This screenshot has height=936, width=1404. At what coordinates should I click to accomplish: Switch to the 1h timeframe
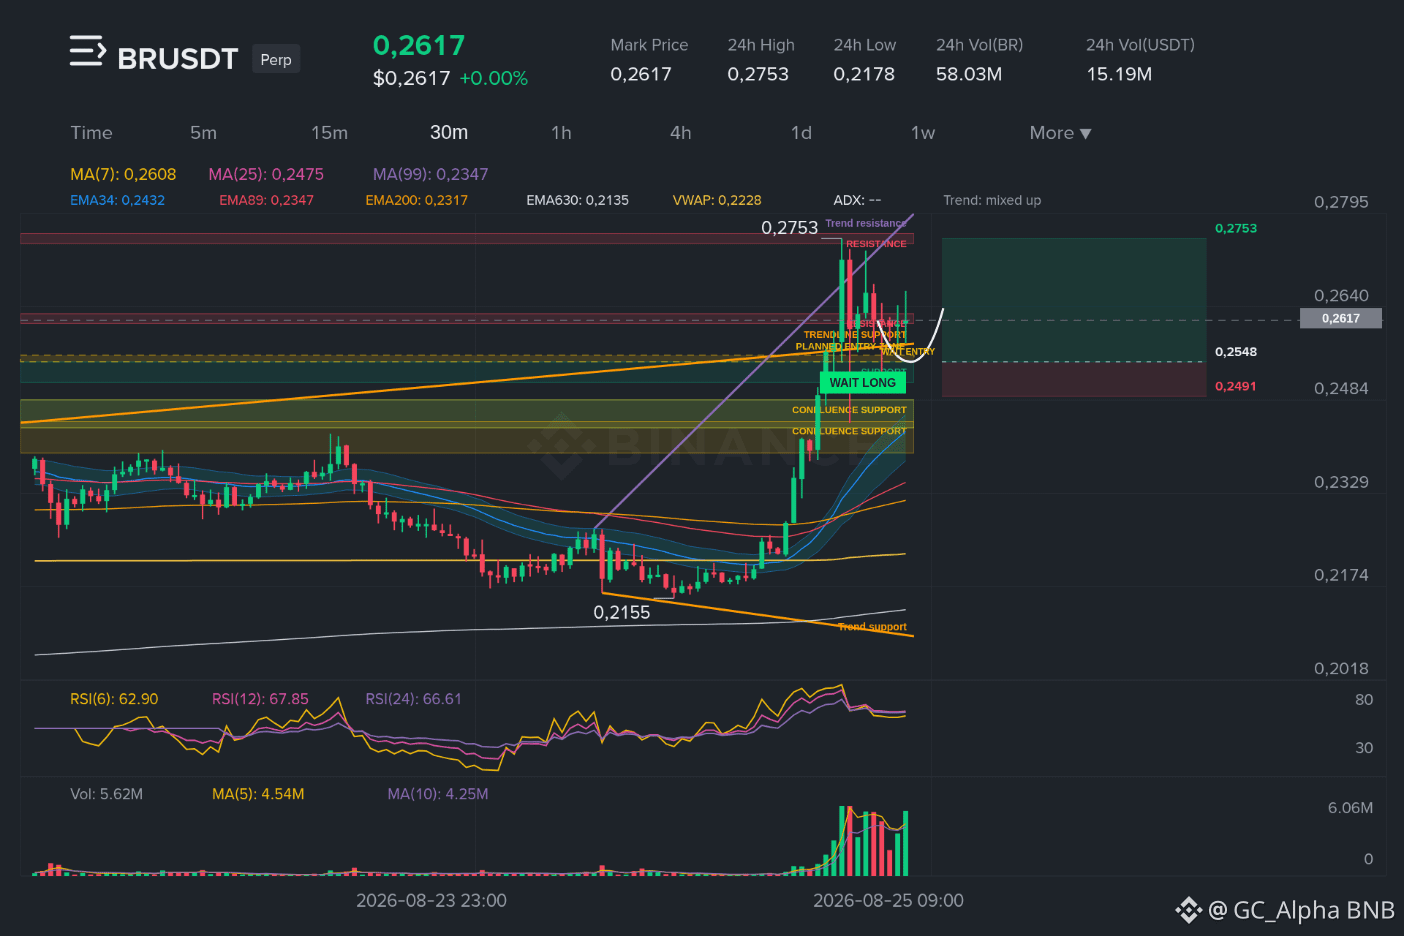coord(561,133)
